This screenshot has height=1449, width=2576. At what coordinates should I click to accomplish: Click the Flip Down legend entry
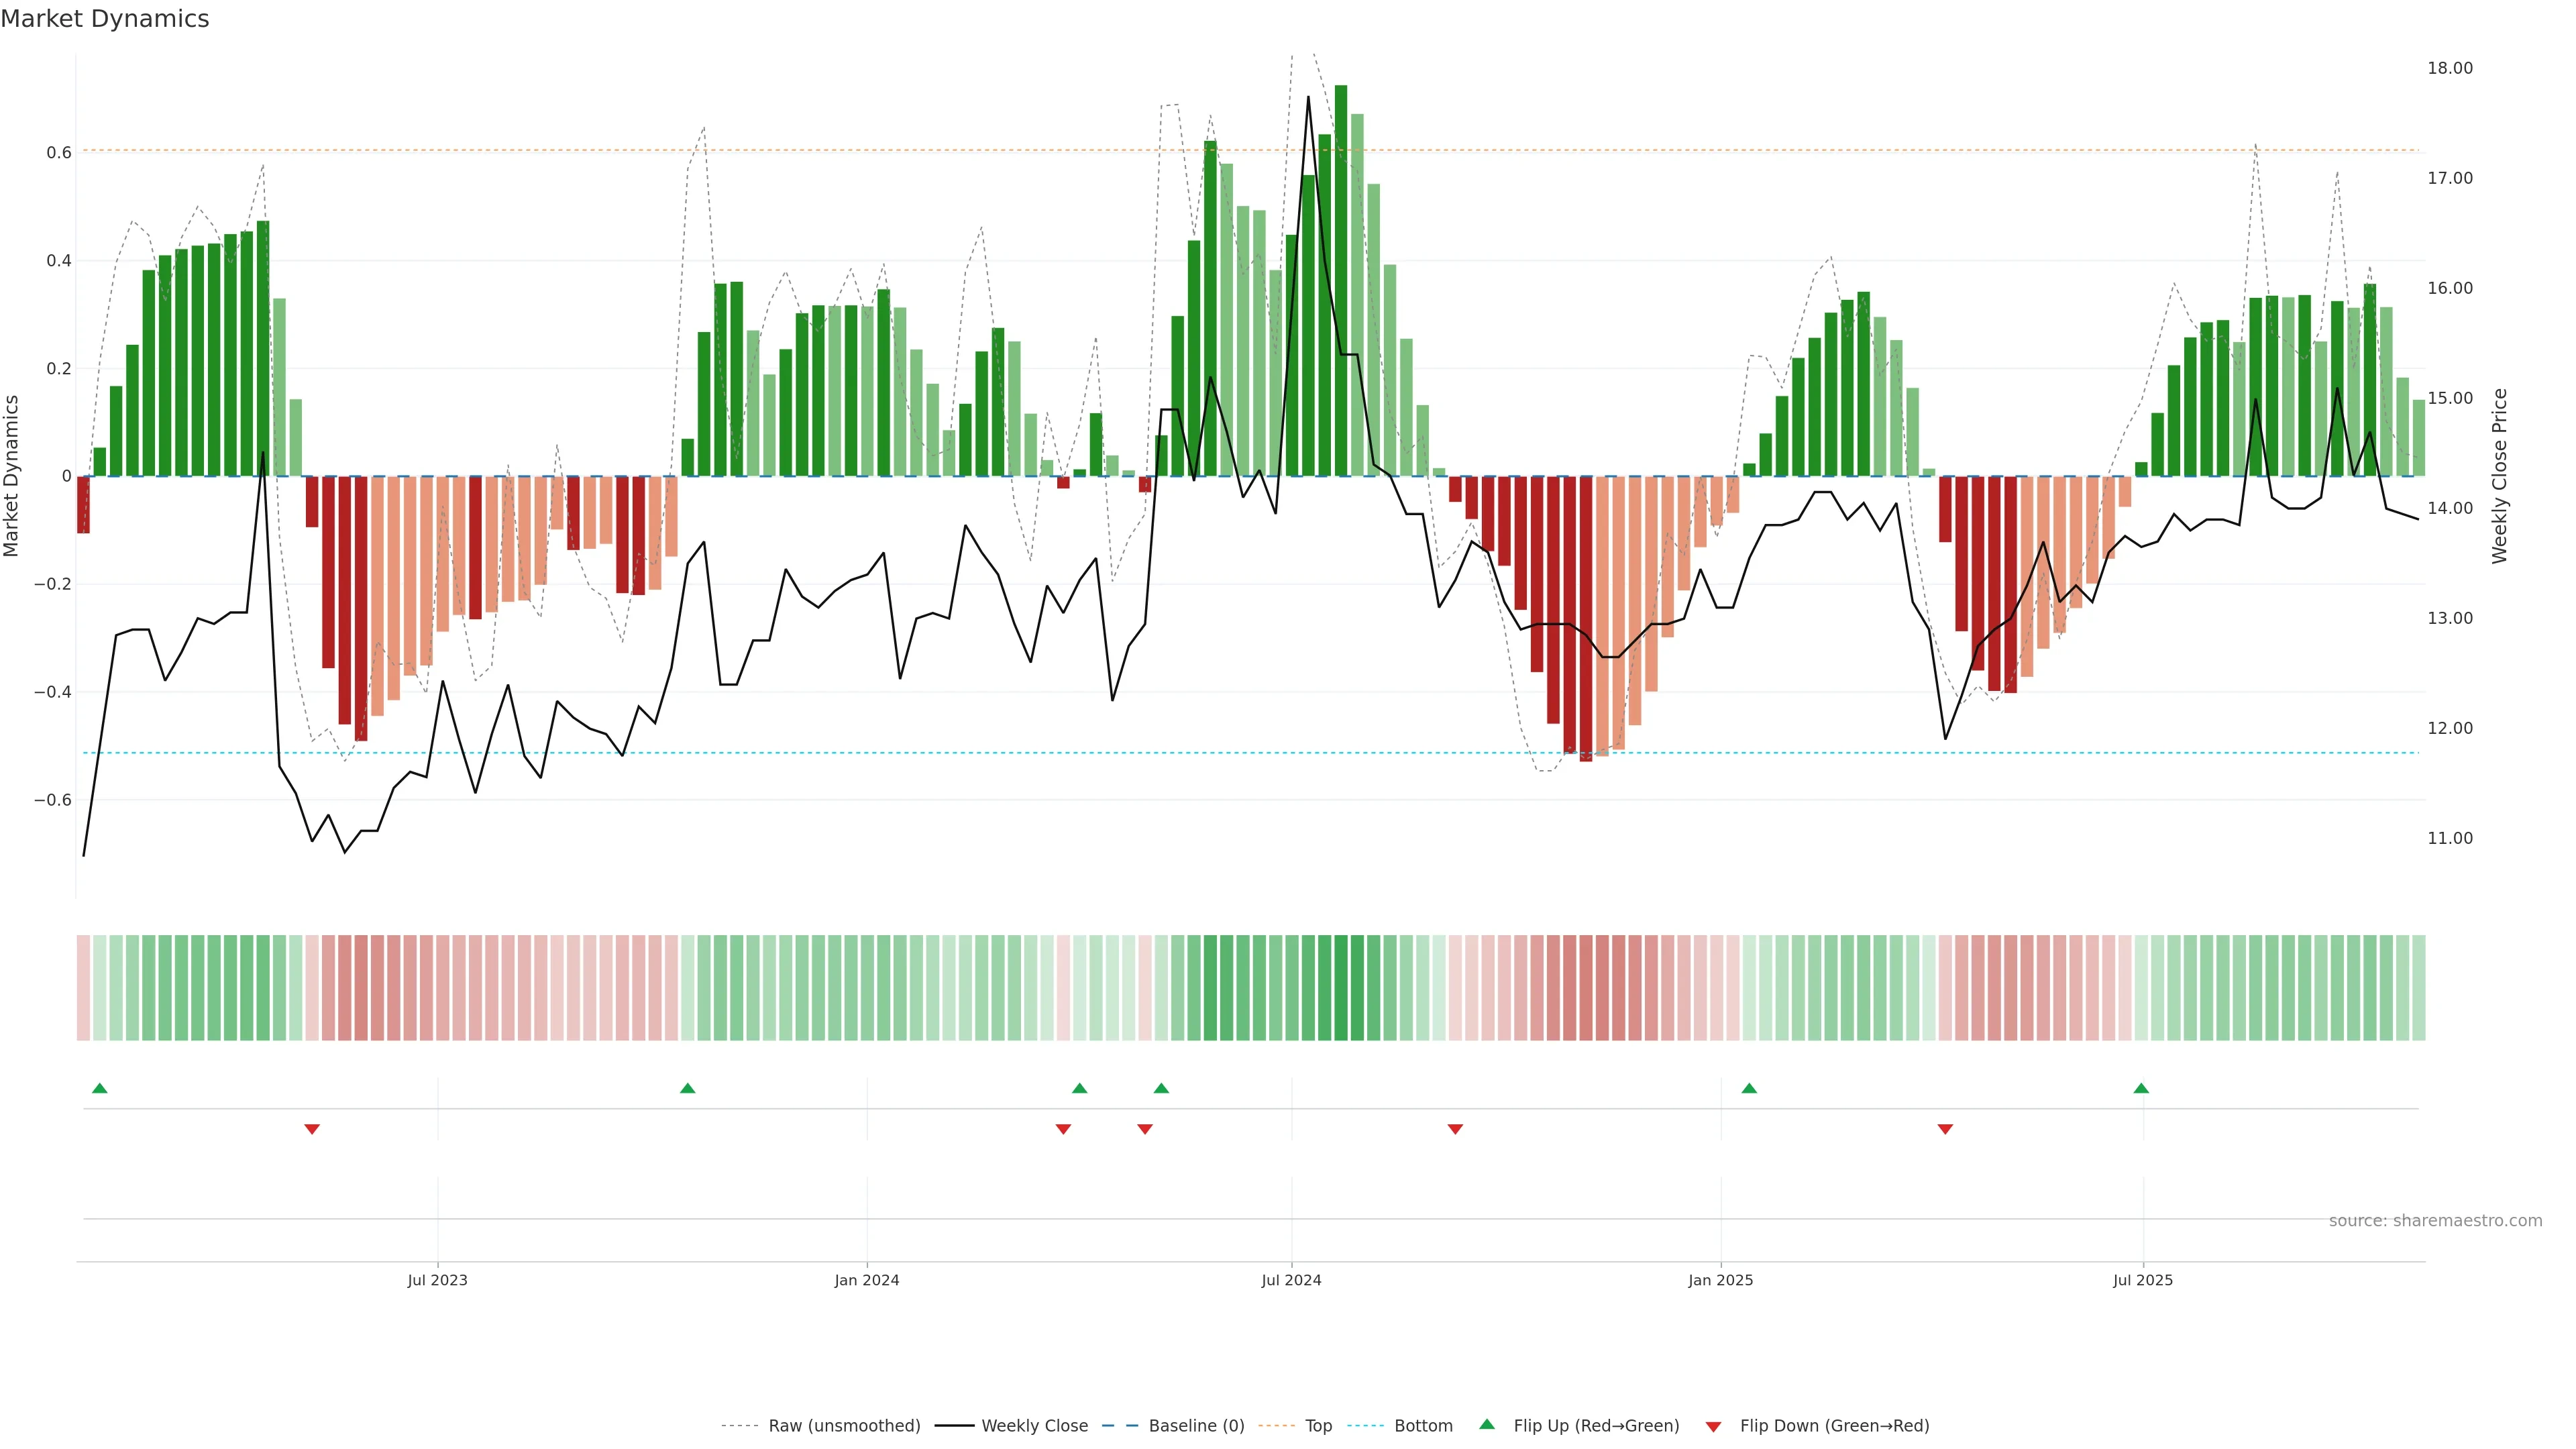(1834, 1426)
